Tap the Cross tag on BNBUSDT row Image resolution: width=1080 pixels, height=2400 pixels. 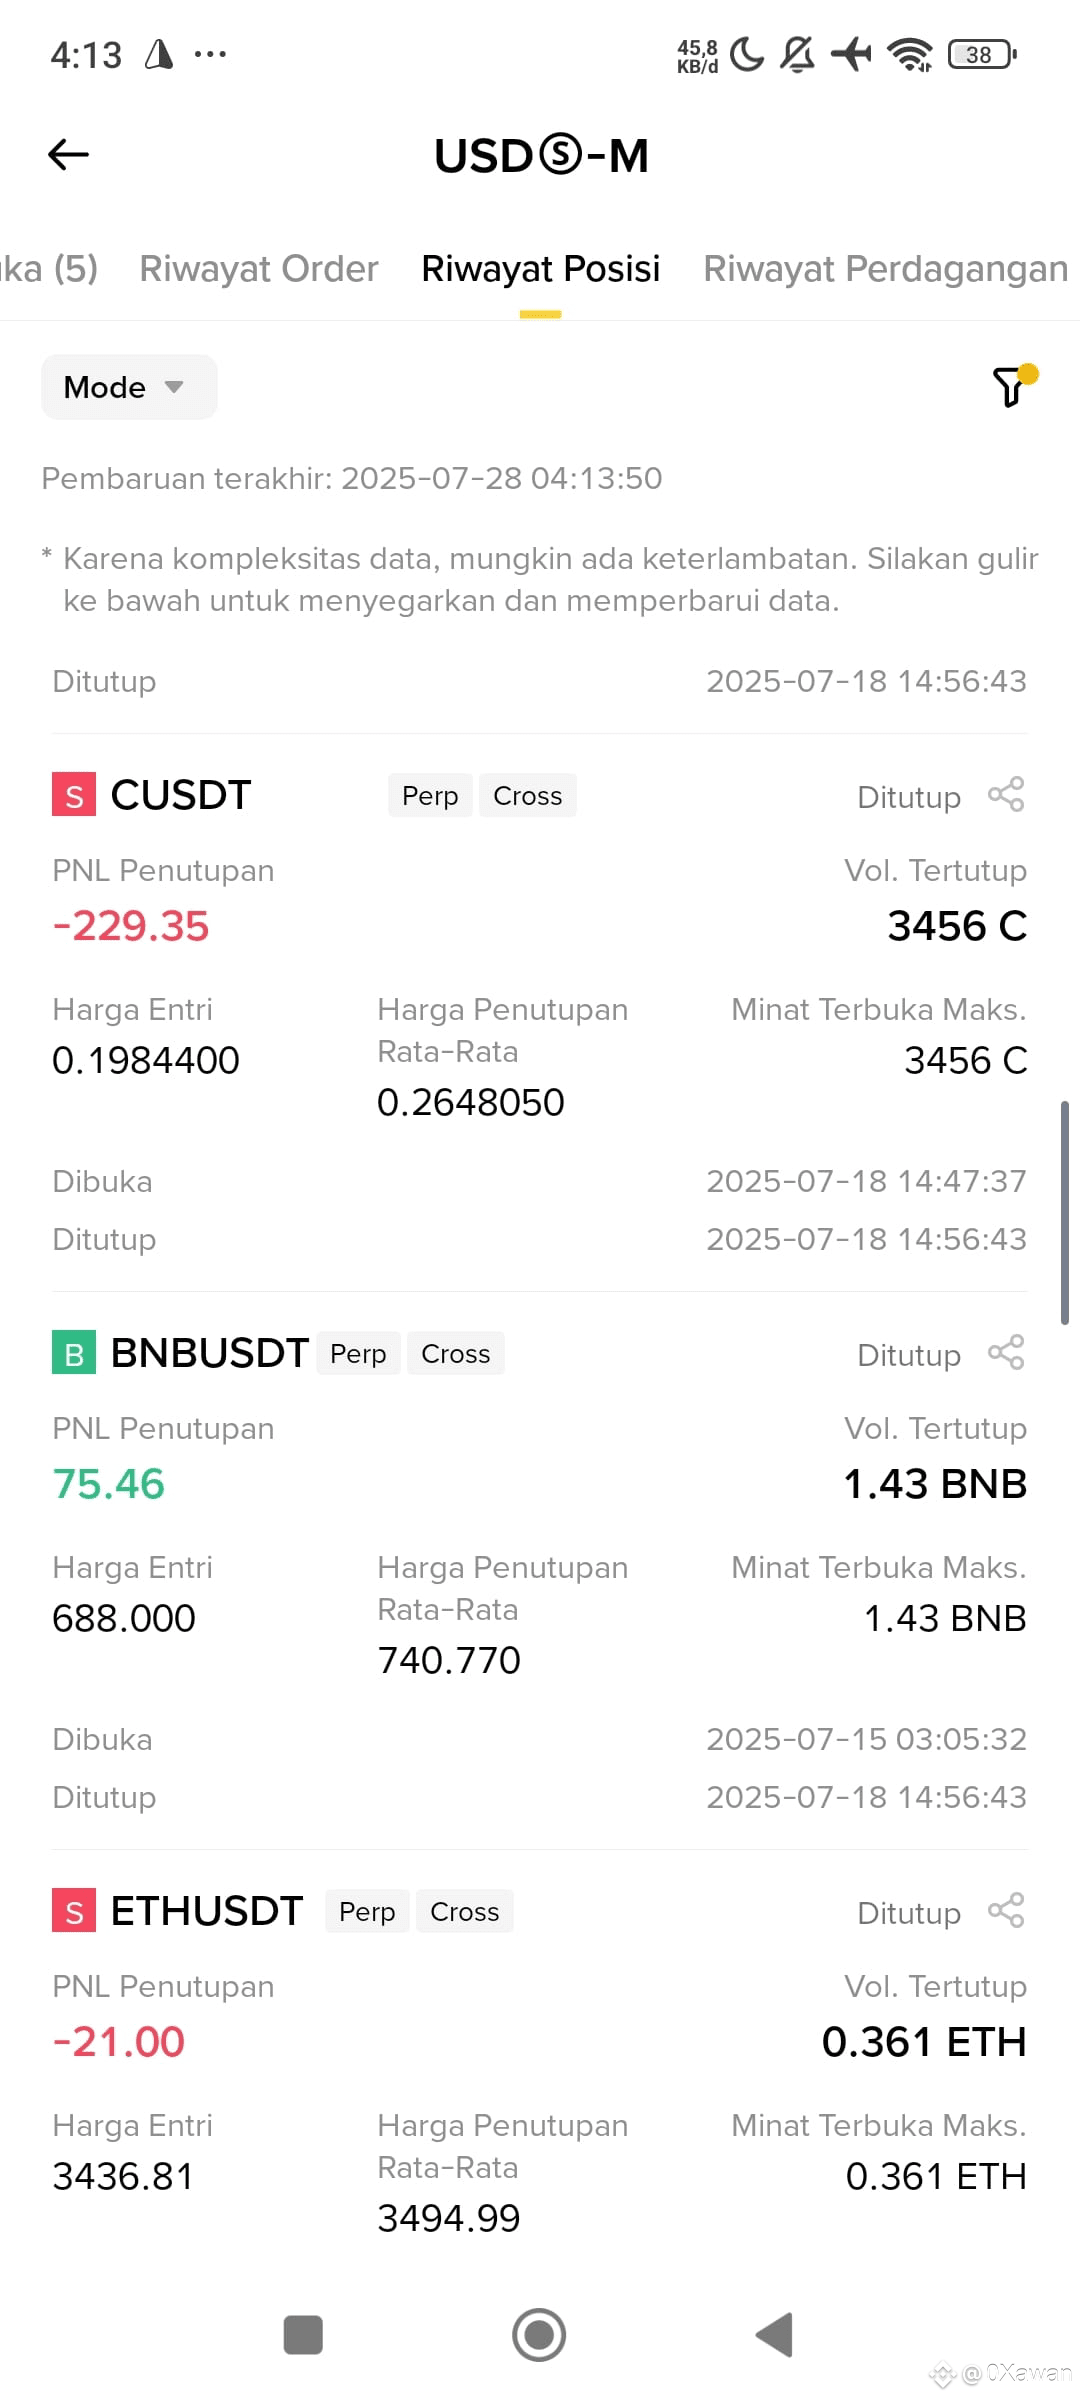[456, 1353]
